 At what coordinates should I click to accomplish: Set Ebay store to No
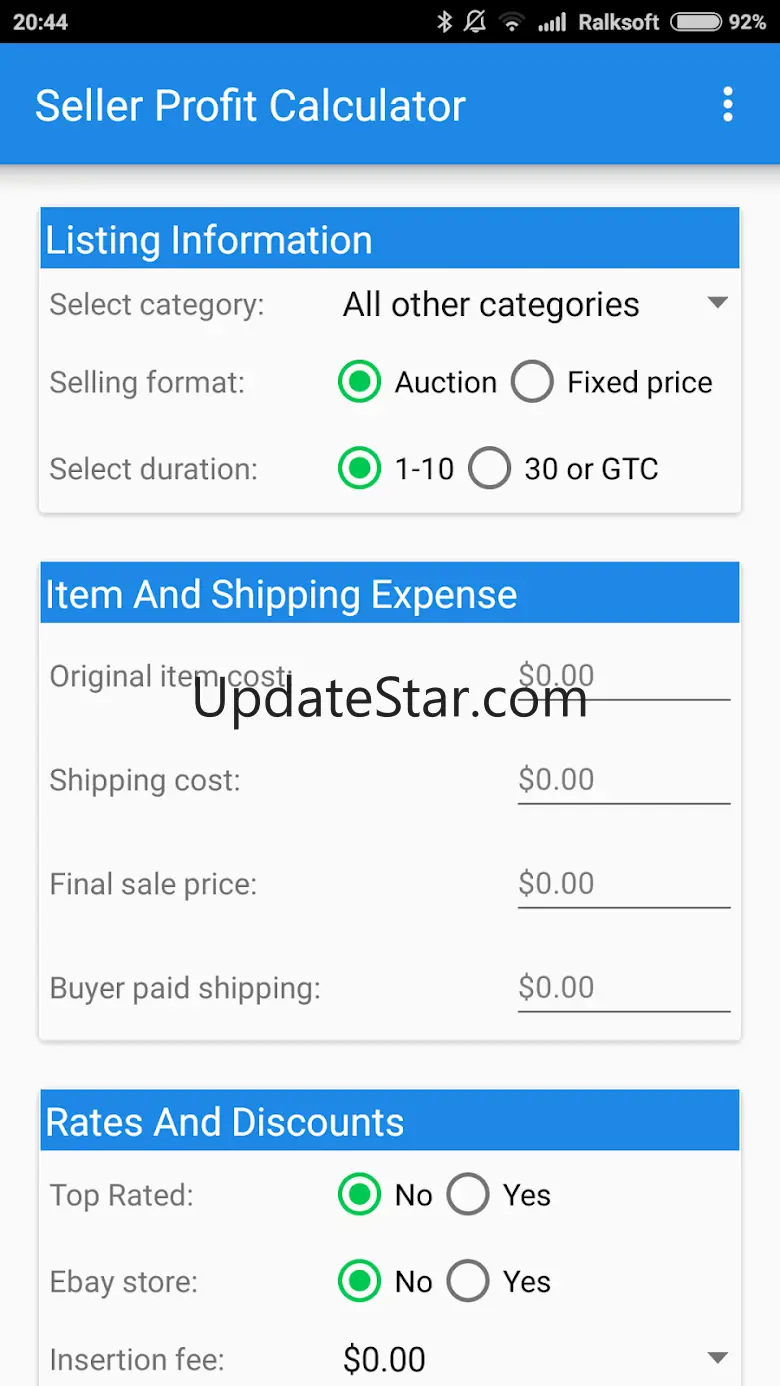[x=360, y=1281]
